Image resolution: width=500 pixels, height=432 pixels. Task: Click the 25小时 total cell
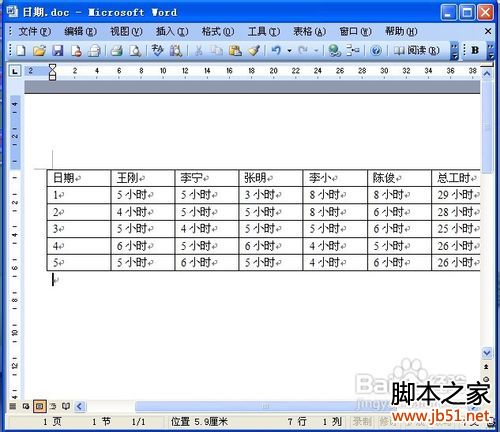click(x=456, y=229)
